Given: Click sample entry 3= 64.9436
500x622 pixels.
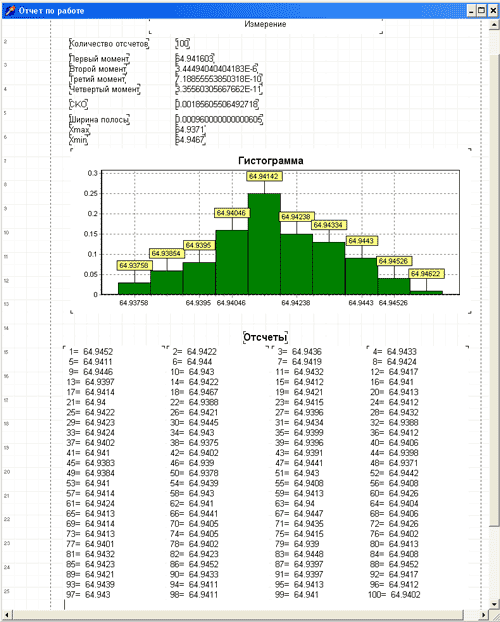Looking at the screenshot, I should tap(300, 352).
